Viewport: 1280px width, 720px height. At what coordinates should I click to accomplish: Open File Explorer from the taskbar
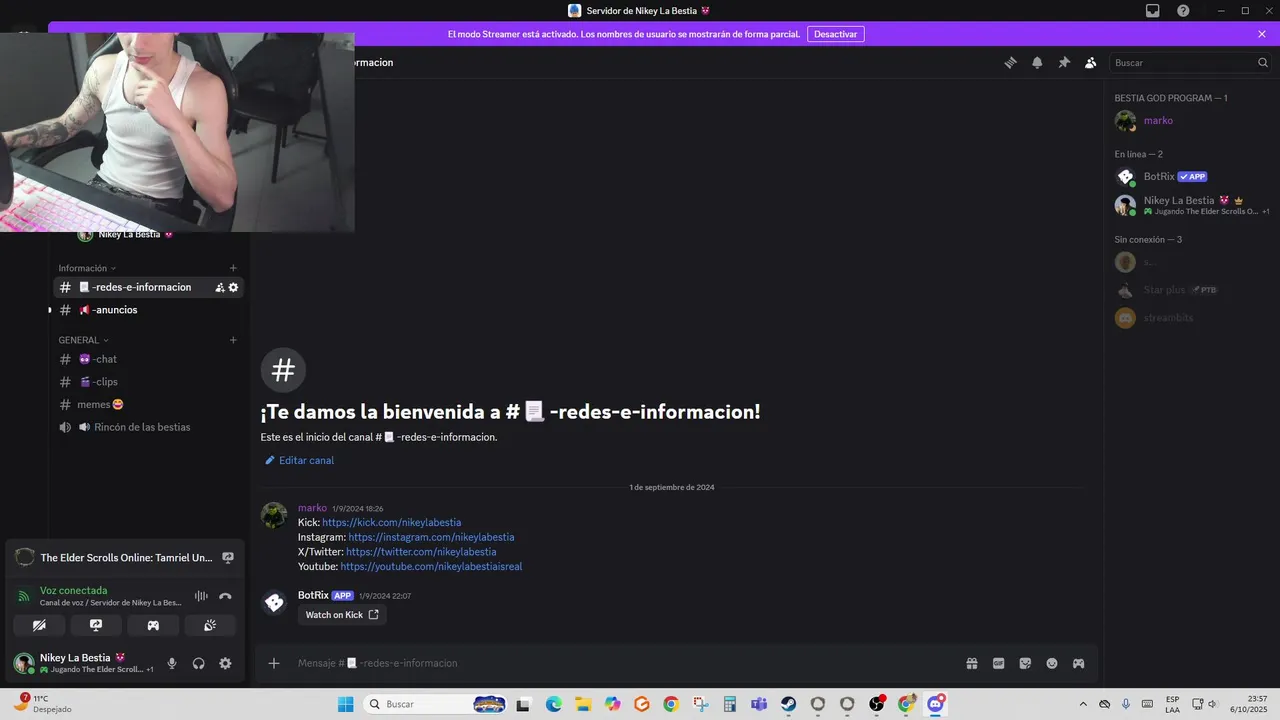[x=583, y=704]
